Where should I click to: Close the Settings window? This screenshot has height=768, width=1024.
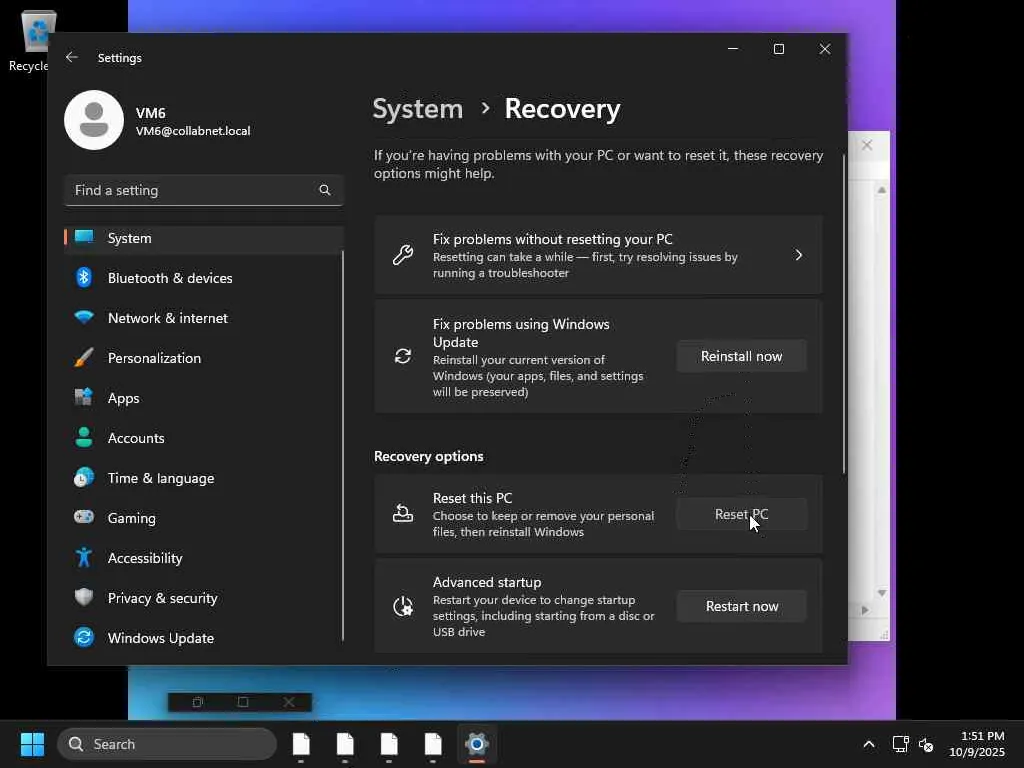[825, 49]
